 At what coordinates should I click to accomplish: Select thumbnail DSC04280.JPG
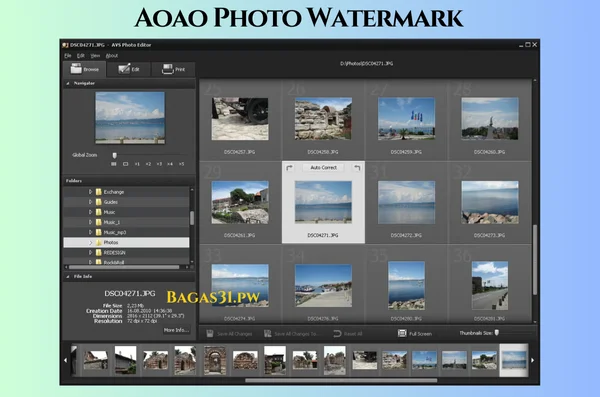coord(406,286)
